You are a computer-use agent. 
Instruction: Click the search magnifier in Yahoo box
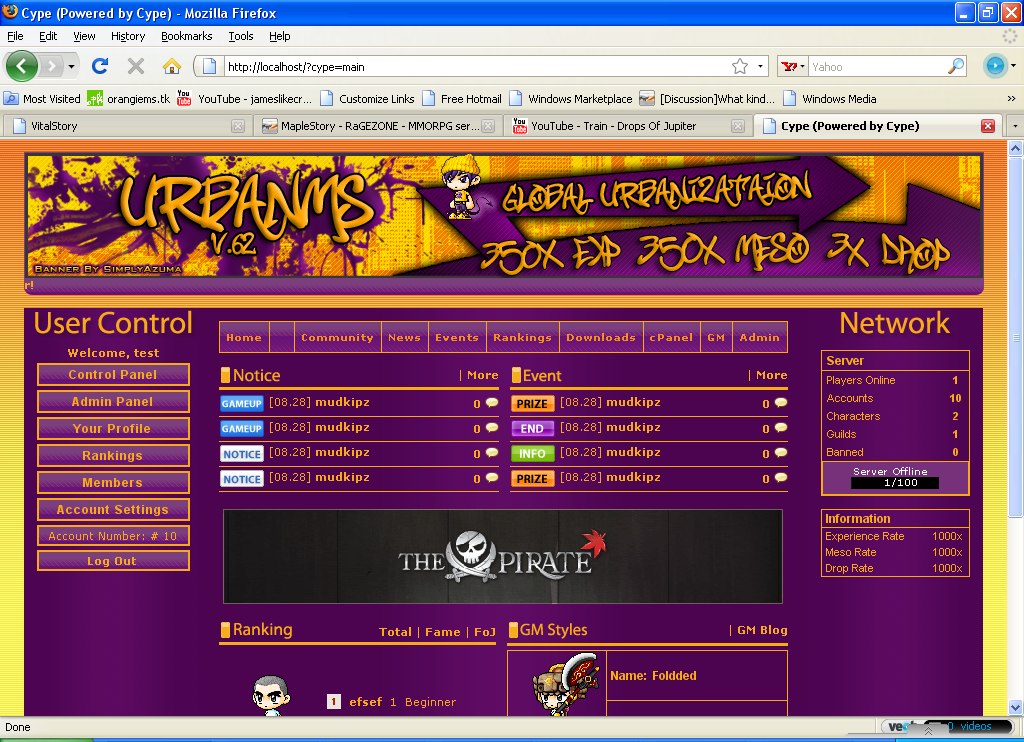click(956, 67)
